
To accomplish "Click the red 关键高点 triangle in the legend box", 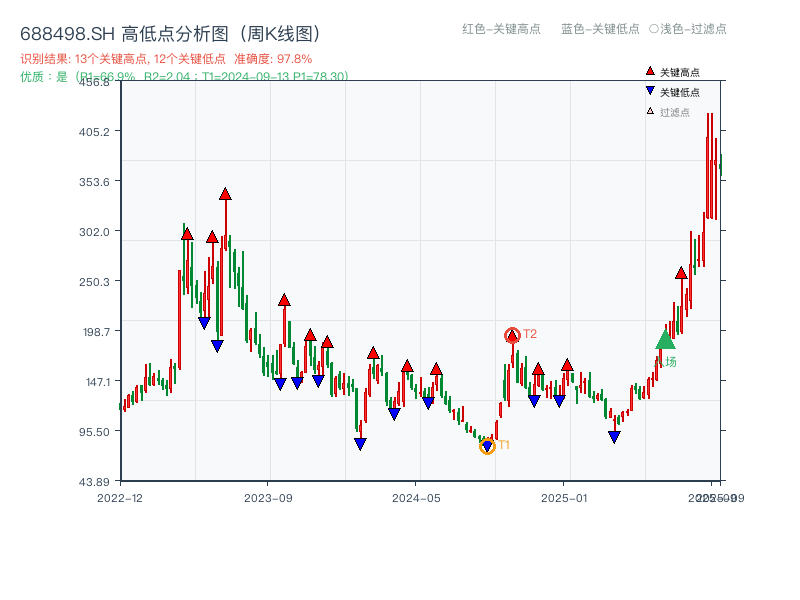I will tap(650, 70).
